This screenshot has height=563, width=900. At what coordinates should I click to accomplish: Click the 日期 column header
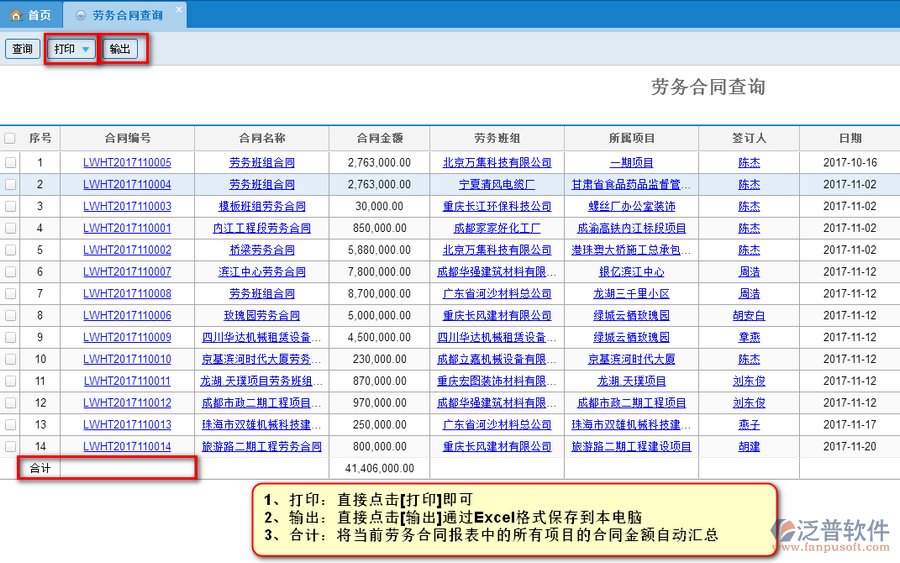849,138
